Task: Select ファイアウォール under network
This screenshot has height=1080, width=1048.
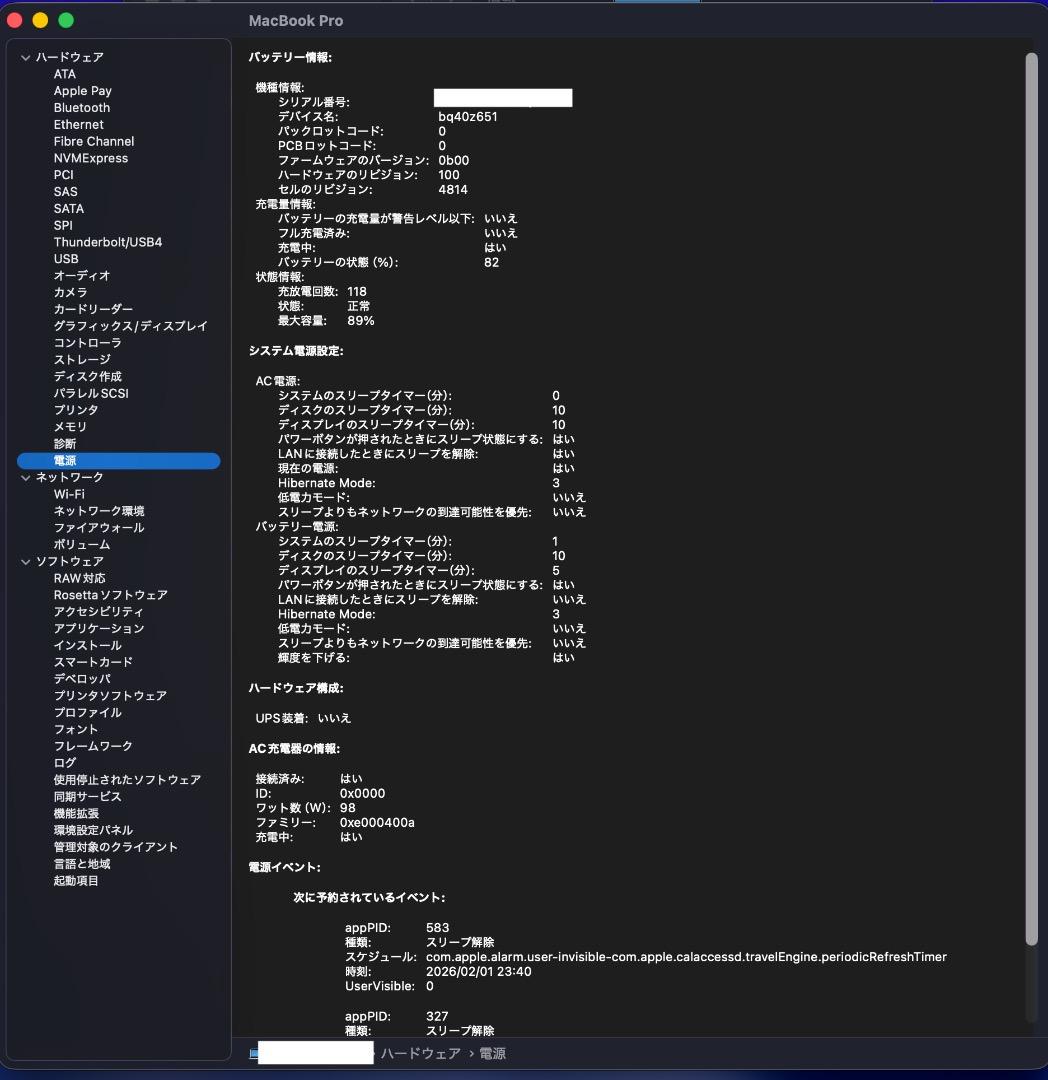Action: click(99, 528)
